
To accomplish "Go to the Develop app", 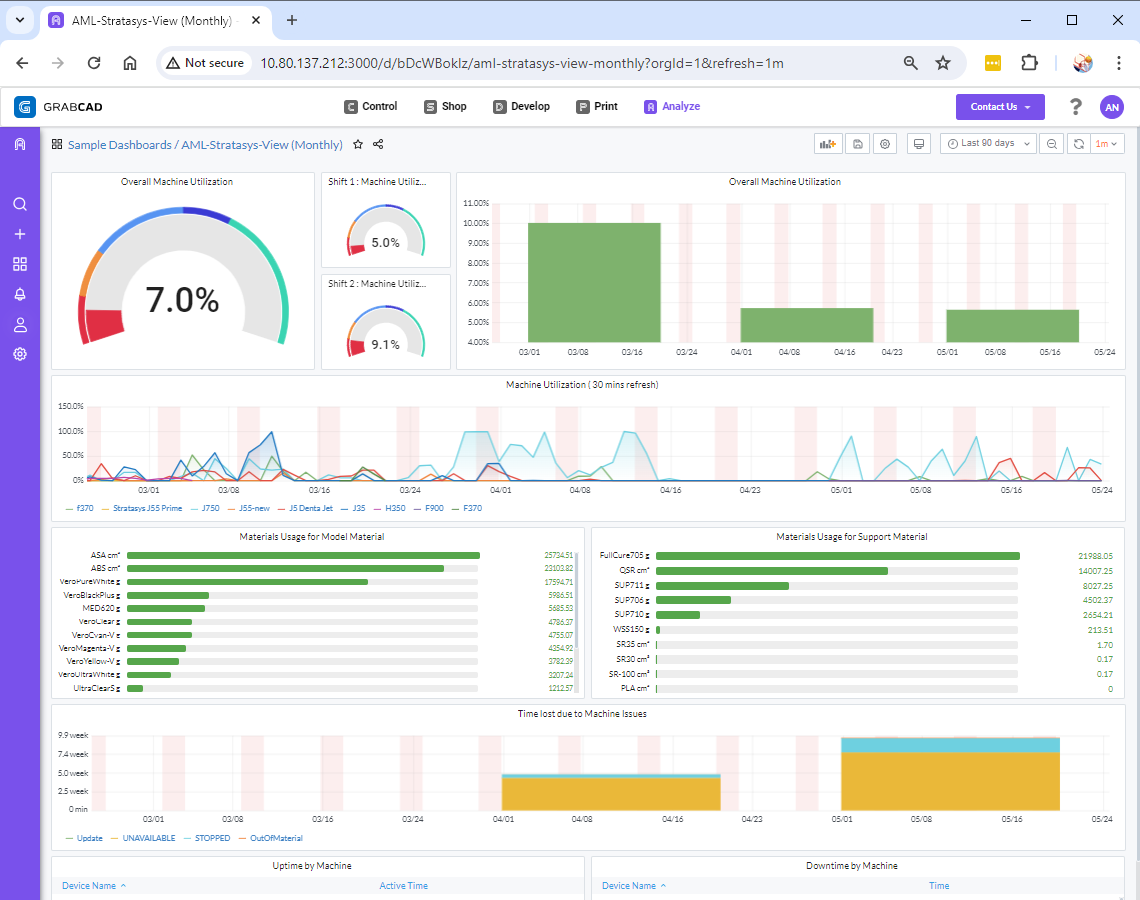I will [521, 107].
